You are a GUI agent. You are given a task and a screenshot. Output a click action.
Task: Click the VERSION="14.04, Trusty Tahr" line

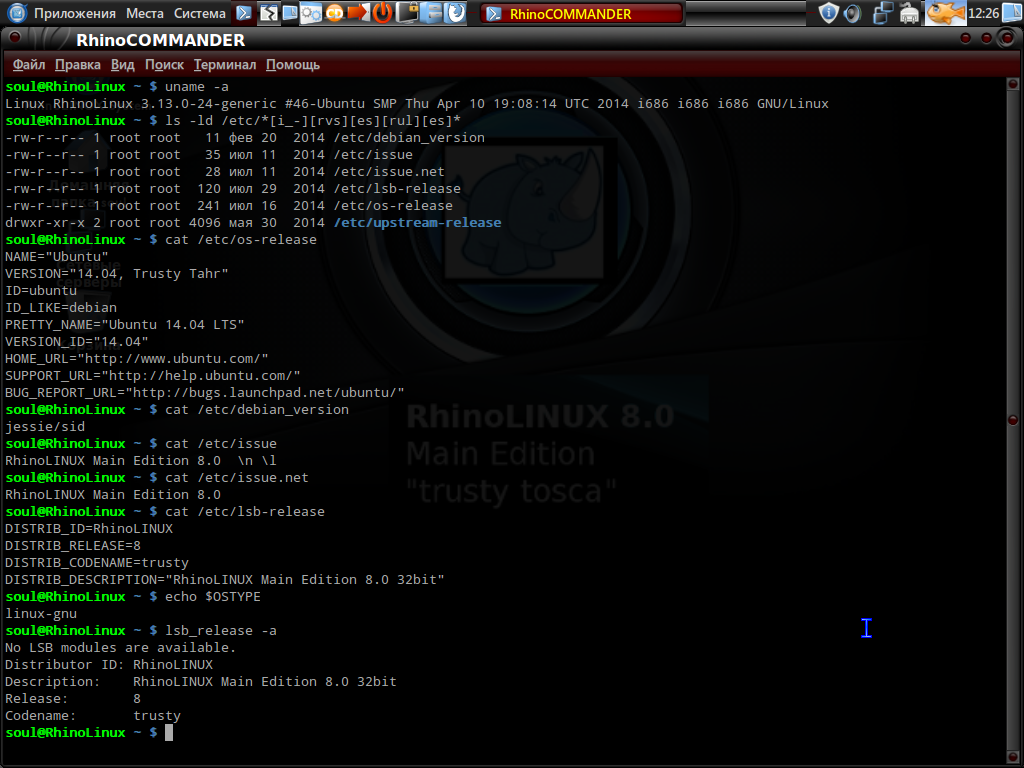(x=116, y=274)
